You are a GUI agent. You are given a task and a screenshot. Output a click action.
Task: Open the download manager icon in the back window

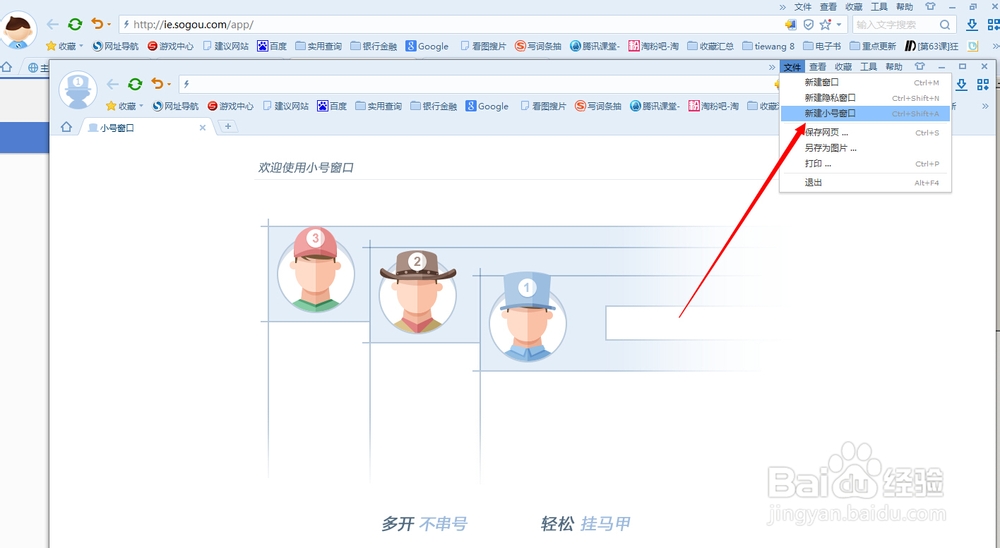(972, 25)
